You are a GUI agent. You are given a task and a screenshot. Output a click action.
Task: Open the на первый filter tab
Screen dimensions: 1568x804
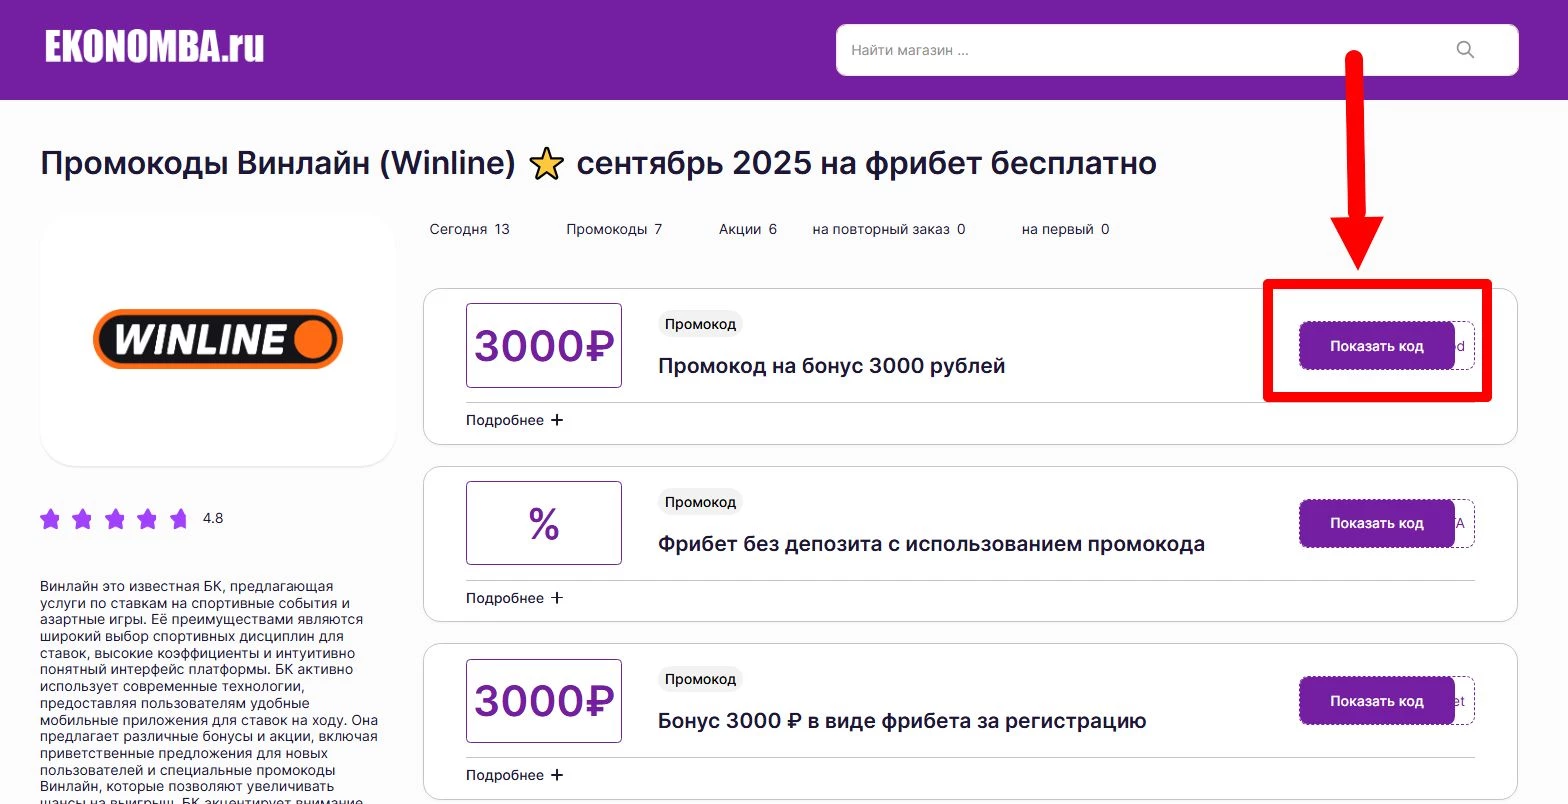tap(1065, 229)
